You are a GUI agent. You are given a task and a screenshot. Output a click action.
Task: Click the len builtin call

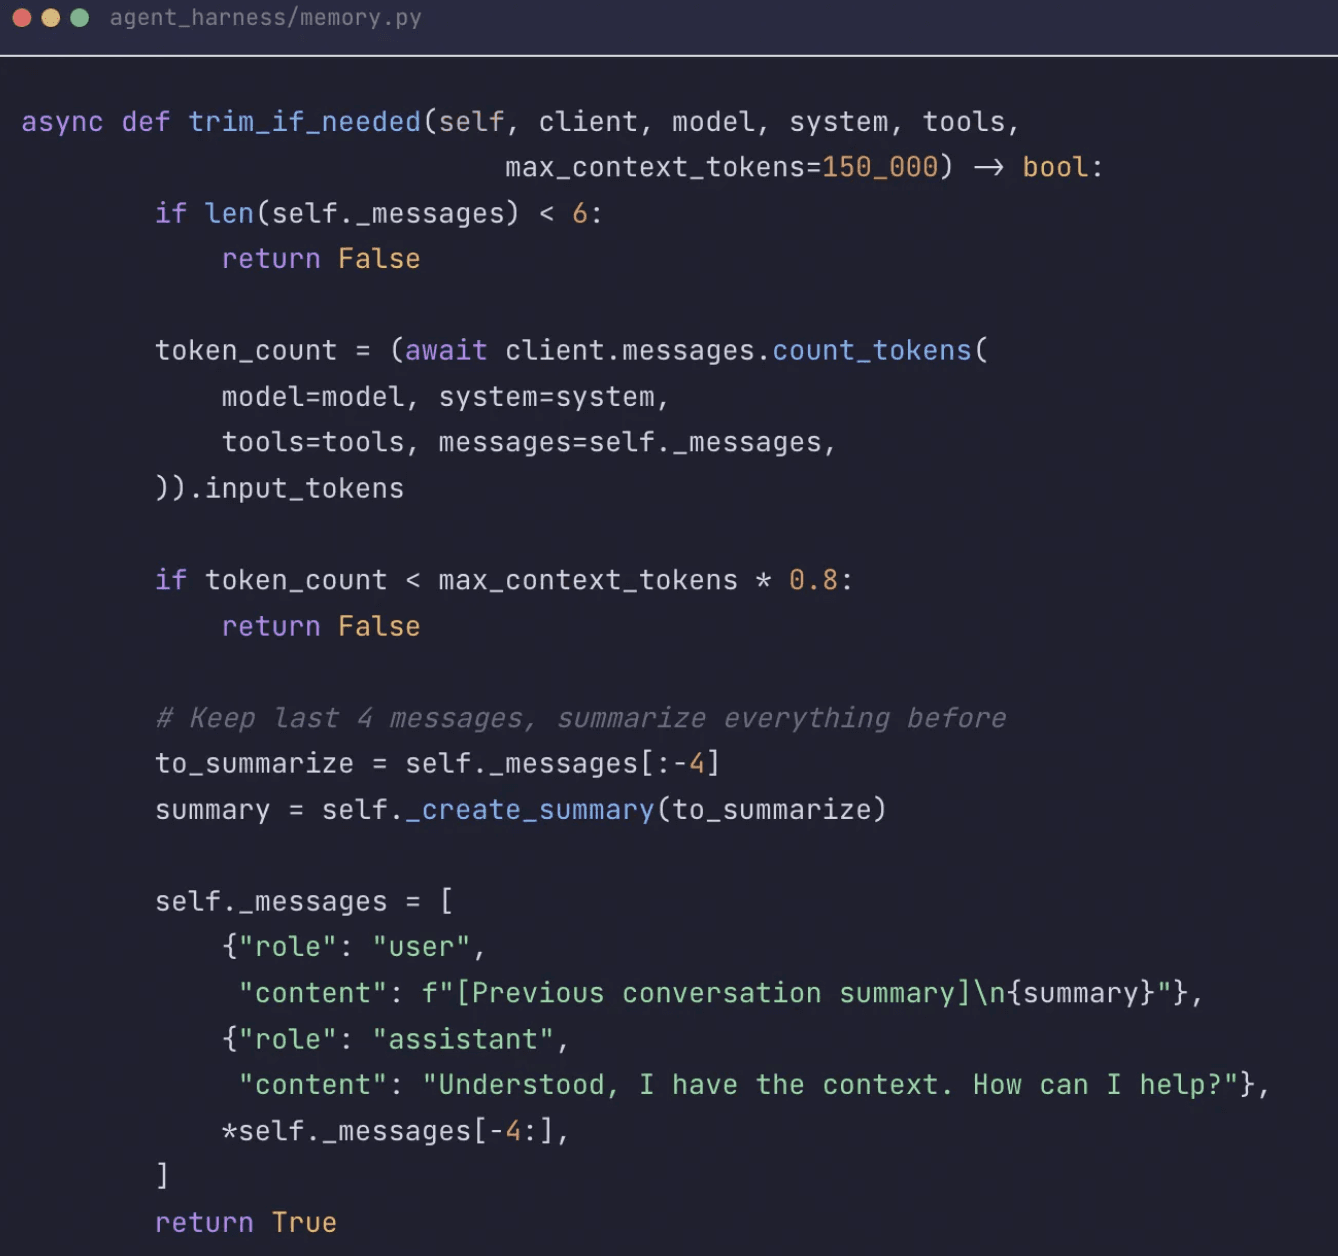point(229,213)
